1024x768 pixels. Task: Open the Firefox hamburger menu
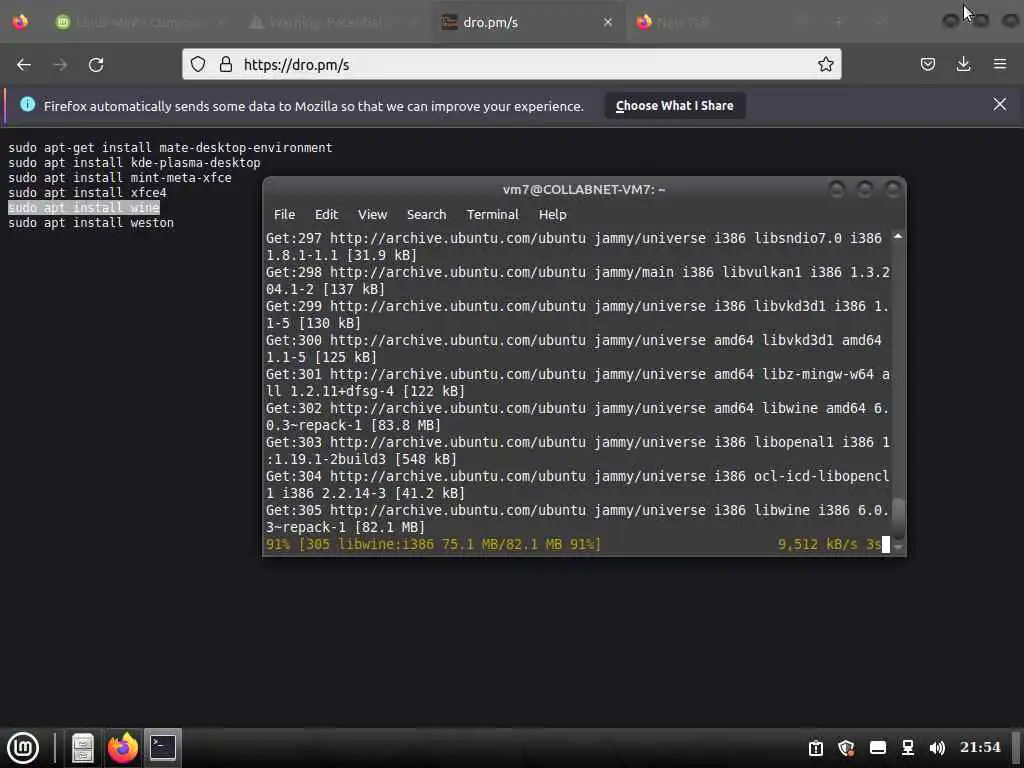tap(1000, 64)
